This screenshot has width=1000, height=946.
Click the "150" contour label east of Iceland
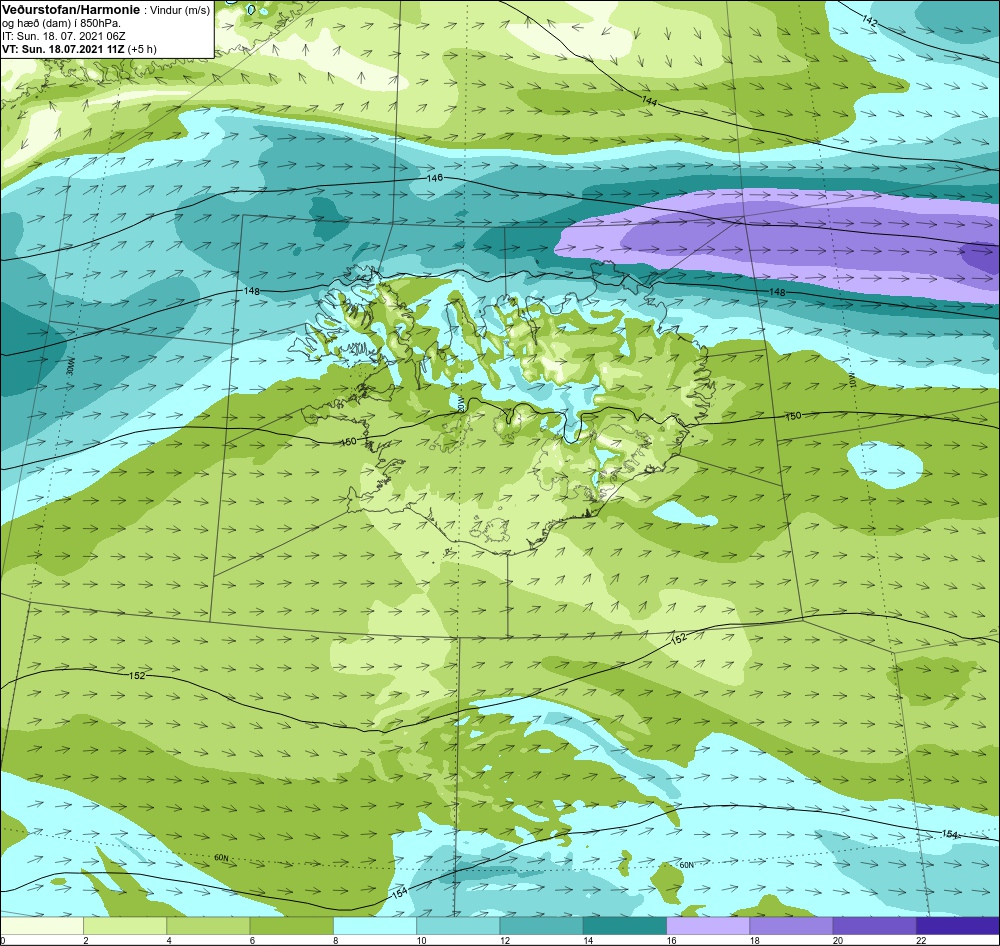(793, 416)
